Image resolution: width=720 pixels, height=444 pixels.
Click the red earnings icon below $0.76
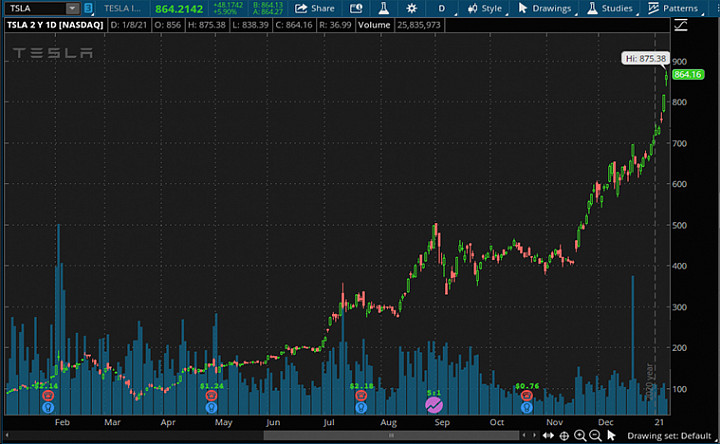pos(527,395)
